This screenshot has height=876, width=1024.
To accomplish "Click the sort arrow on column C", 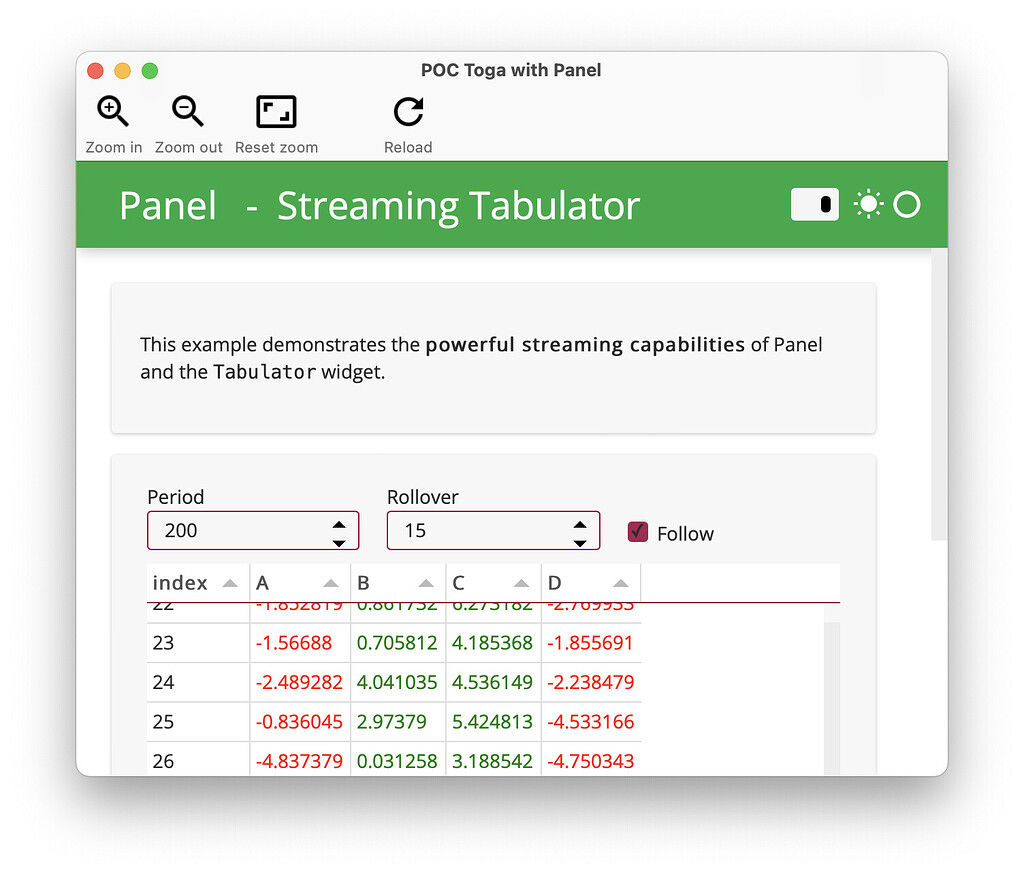I will click(x=521, y=582).
